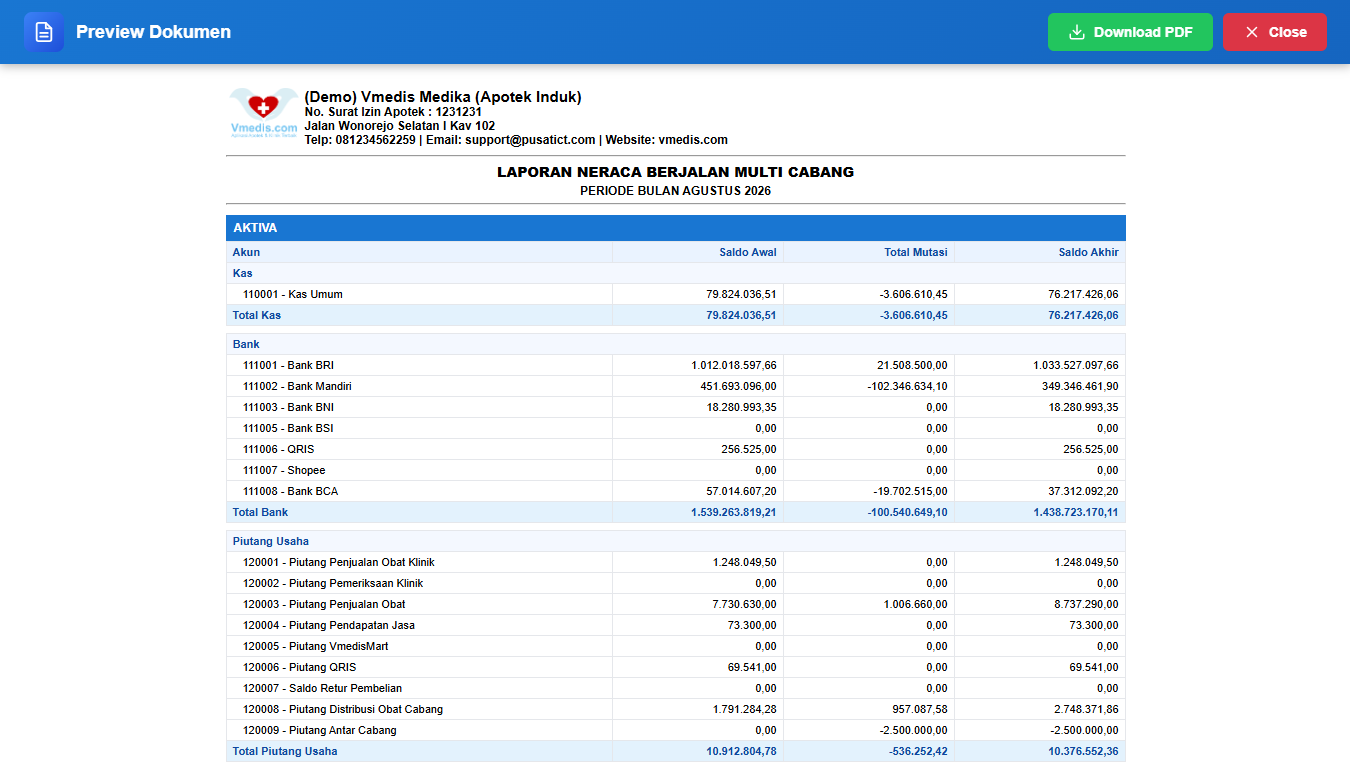Screen dimensions: 1350x763
Task: Select the 111006 - QRIS account row
Action: coord(676,449)
